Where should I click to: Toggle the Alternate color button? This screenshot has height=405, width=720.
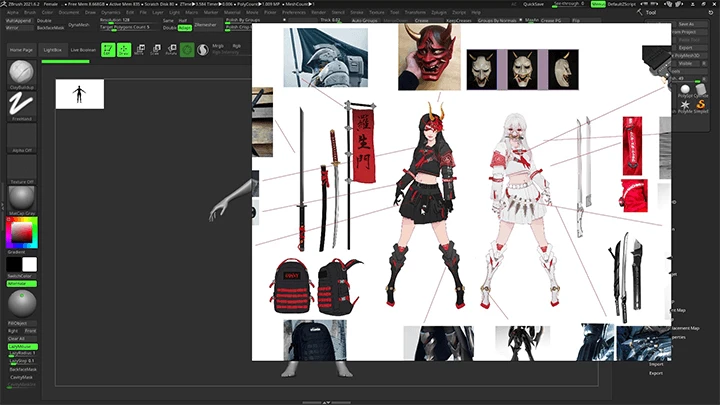pyautogui.click(x=22, y=284)
